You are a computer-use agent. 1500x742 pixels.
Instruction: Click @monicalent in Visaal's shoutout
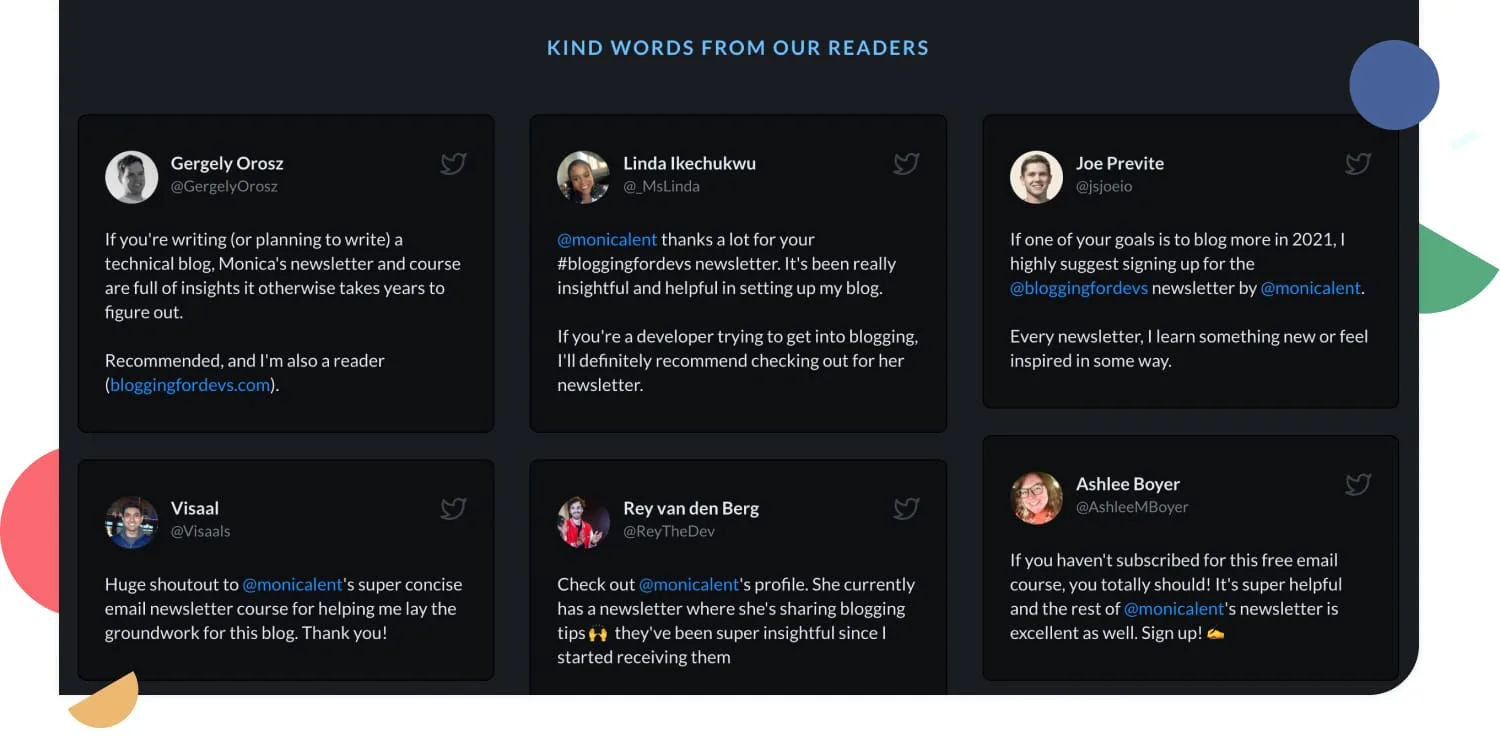[293, 584]
